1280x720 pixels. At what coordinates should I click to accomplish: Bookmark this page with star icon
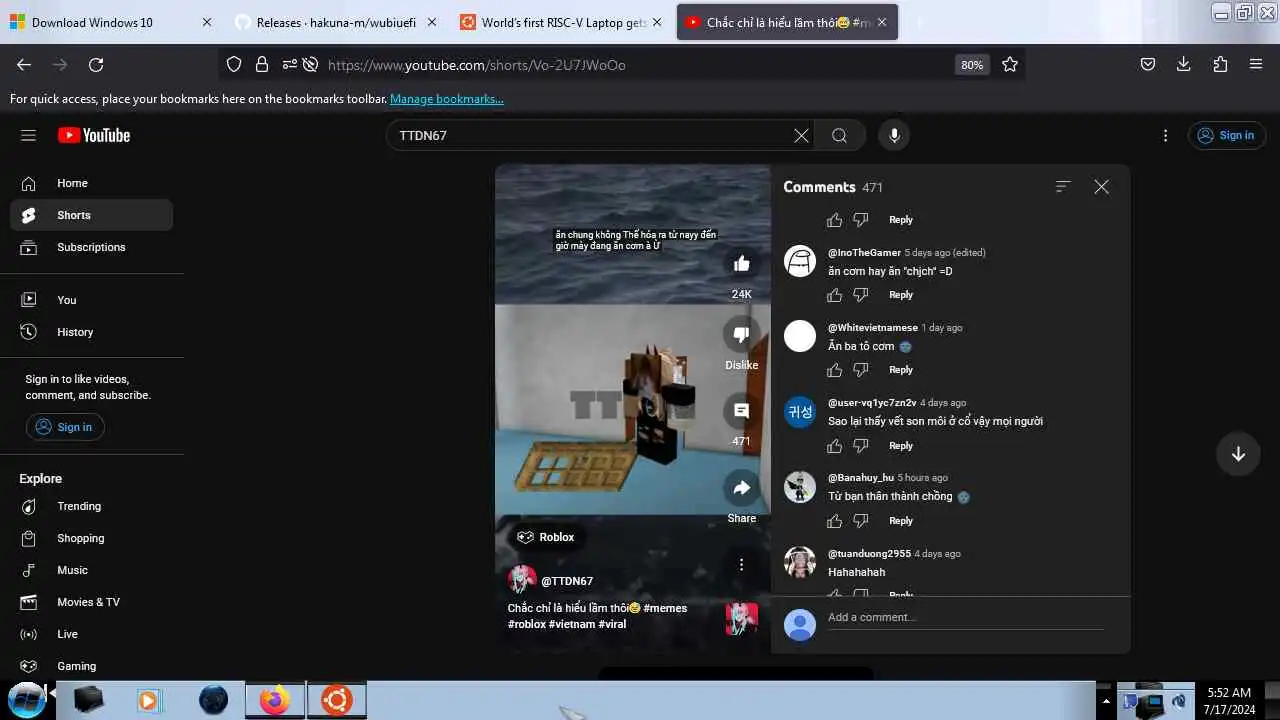[x=1010, y=64]
